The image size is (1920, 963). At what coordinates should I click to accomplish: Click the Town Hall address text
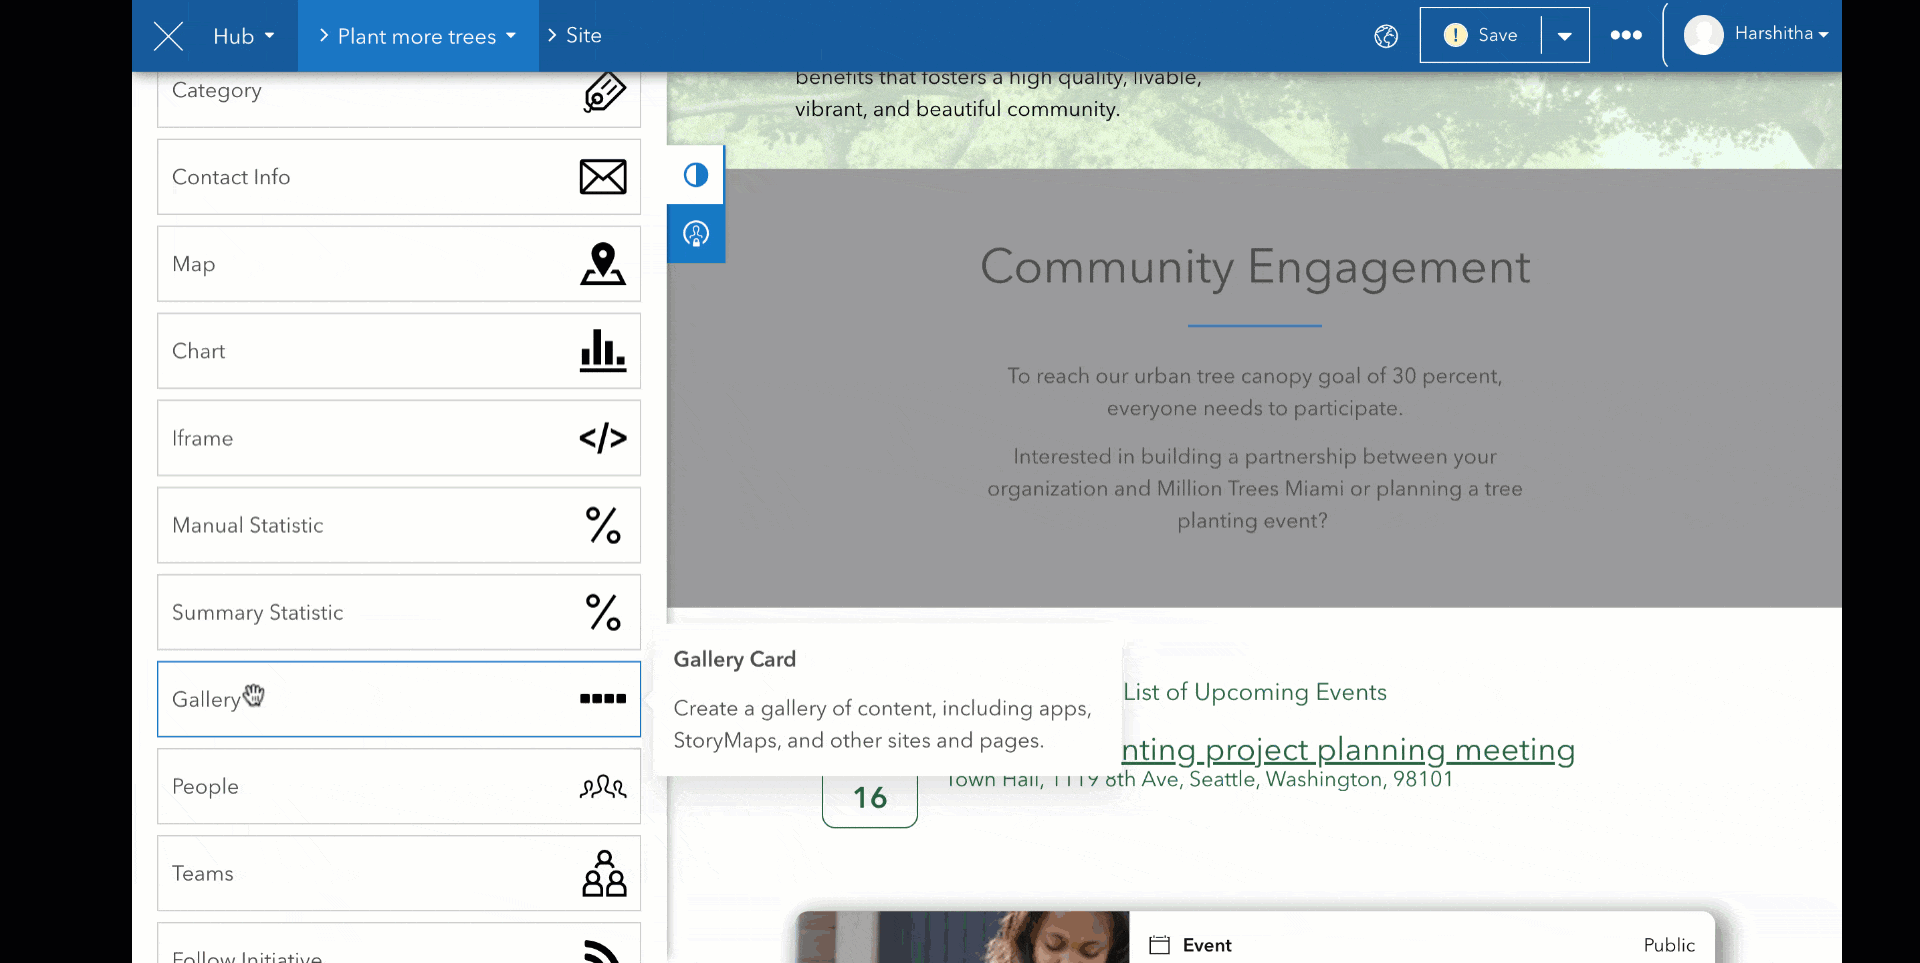point(1199,779)
